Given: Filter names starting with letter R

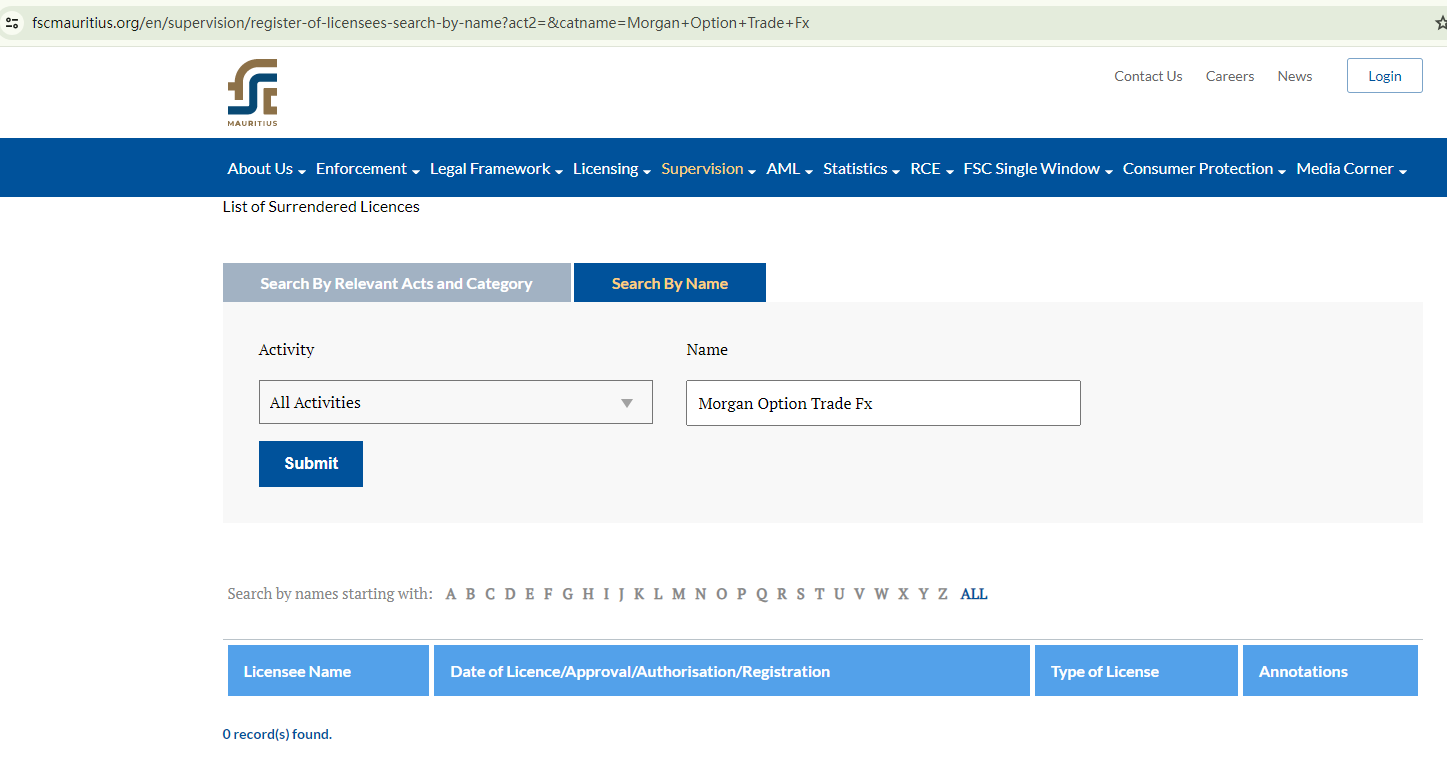Looking at the screenshot, I should 782,594.
